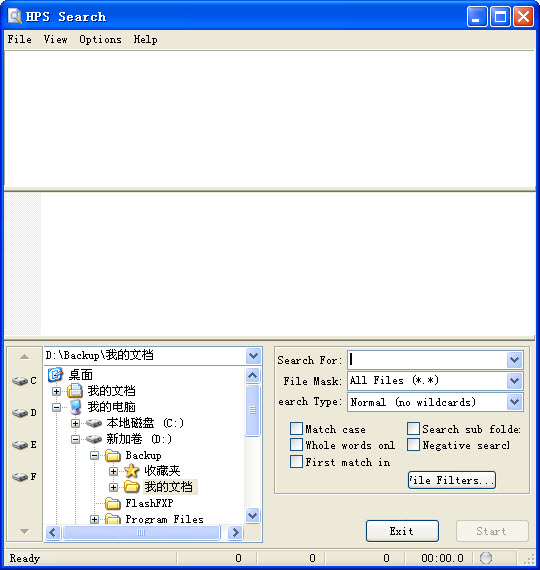Open the View menu

(55, 39)
